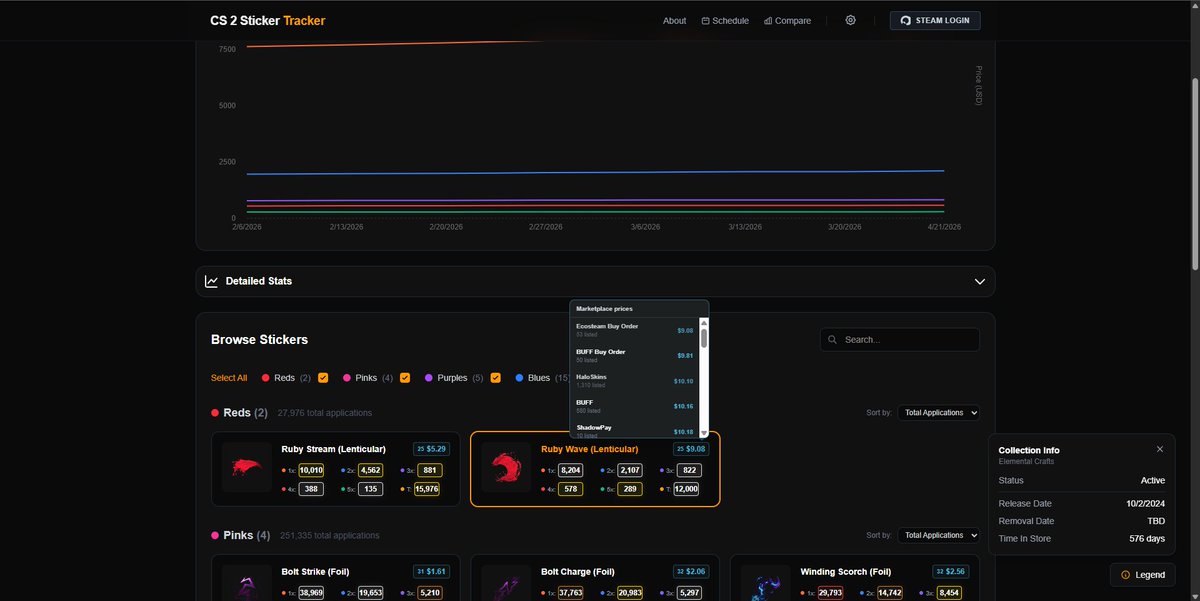Select the HaloSkins marketplace row

click(635, 381)
